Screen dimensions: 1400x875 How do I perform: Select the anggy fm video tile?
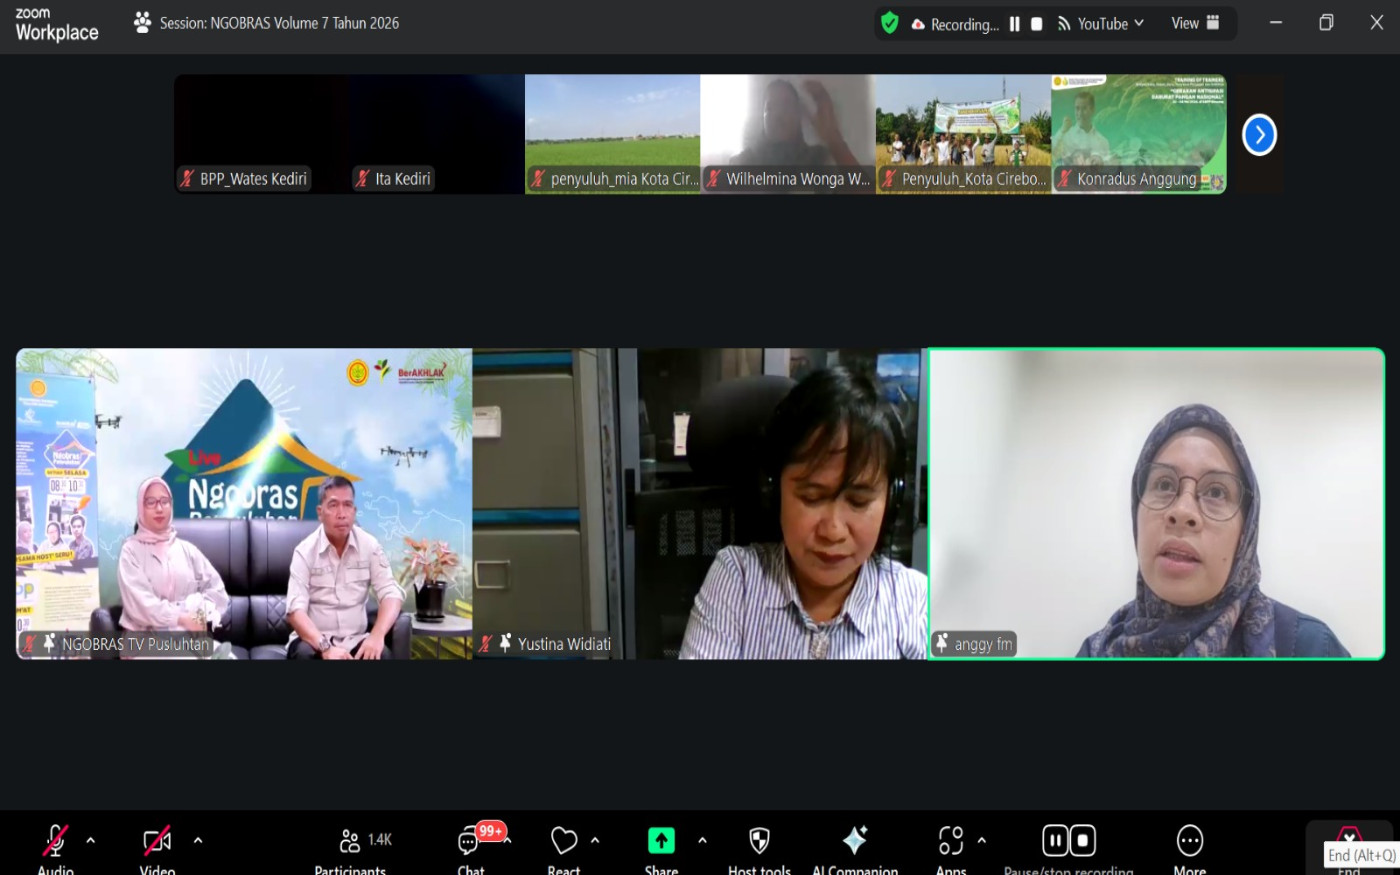click(x=1156, y=503)
